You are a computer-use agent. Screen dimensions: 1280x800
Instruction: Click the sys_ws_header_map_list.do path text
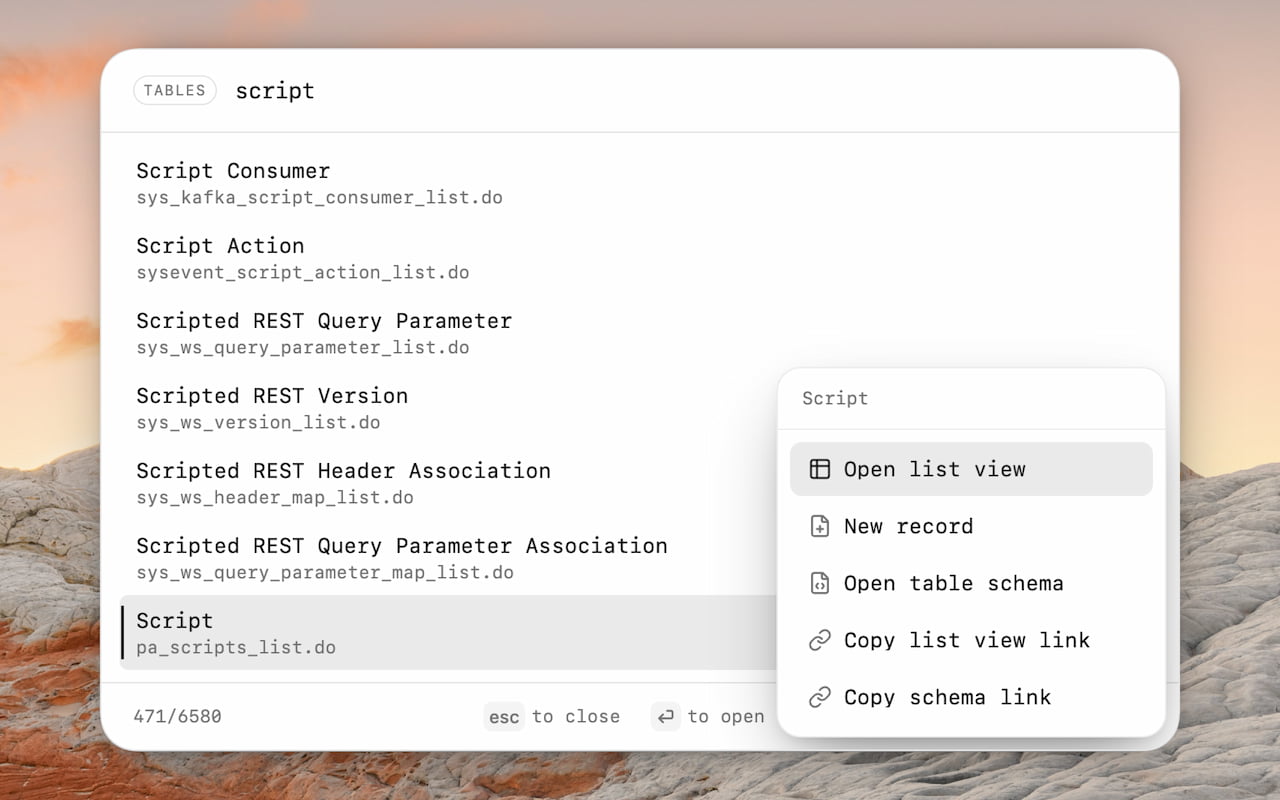click(275, 497)
